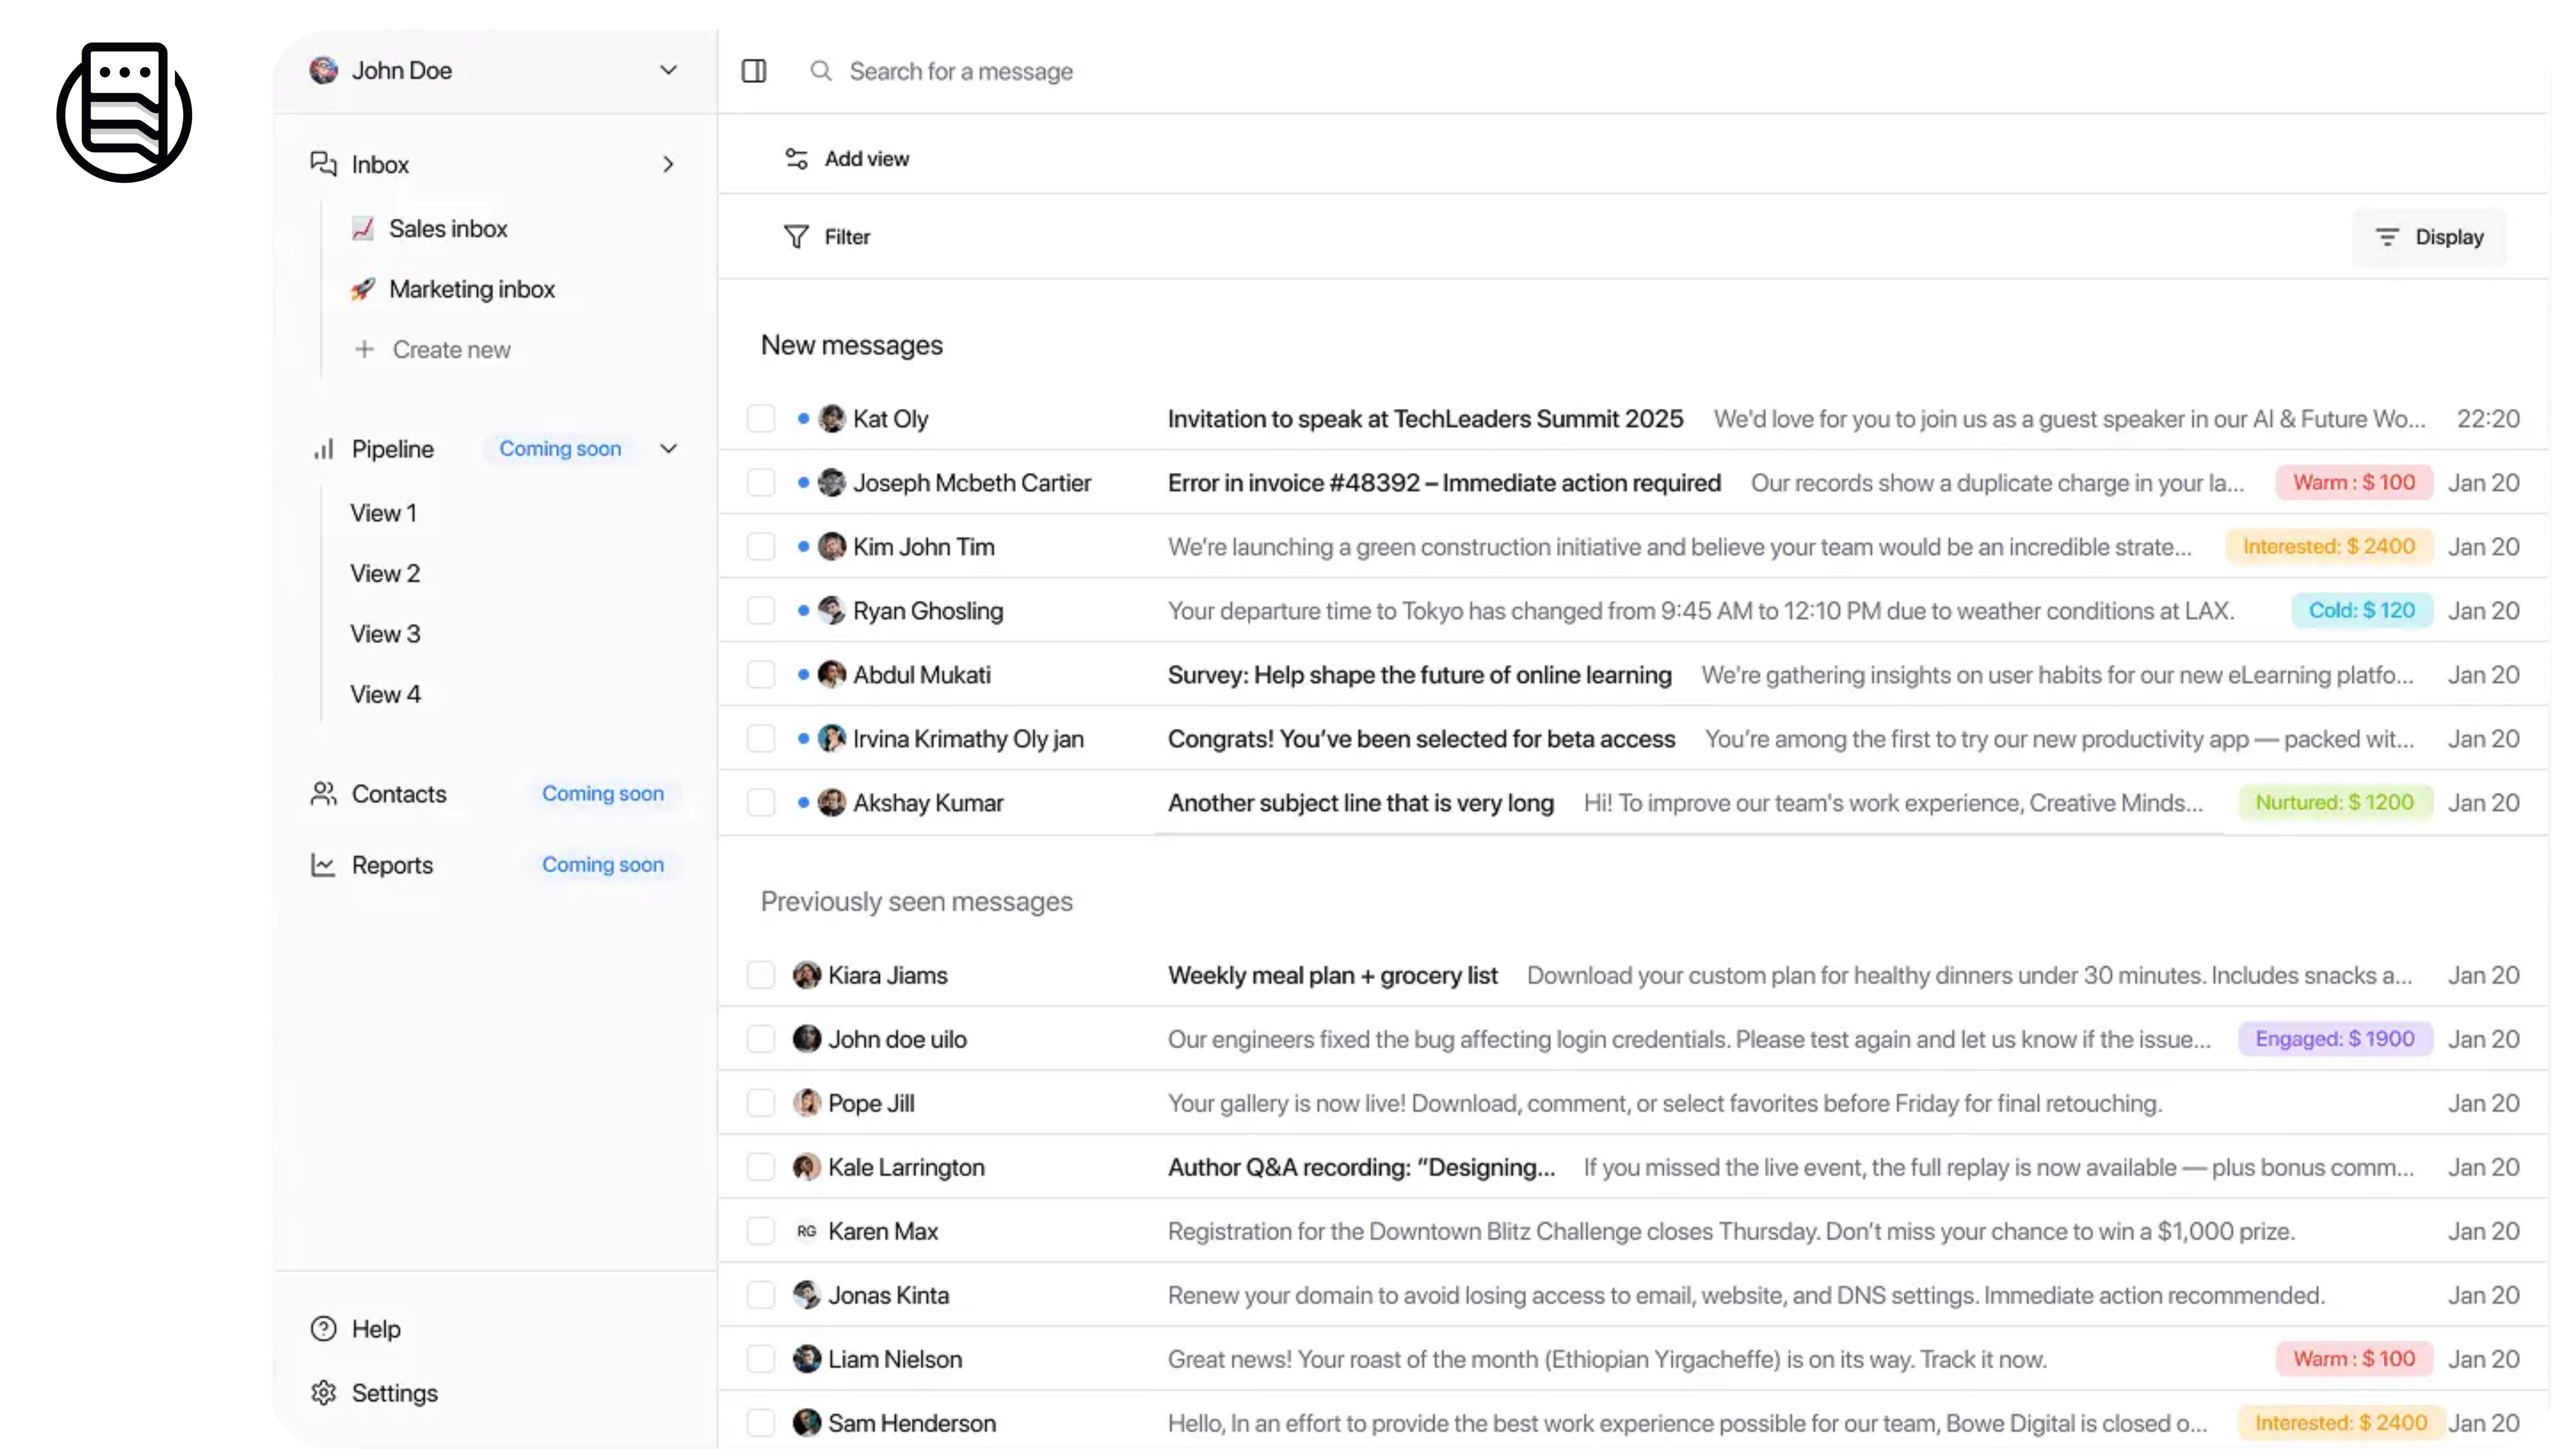Screen dimensions: 2576x1449
Task: Click the Sales inbox chart emoji
Action: pyautogui.click(x=363, y=229)
